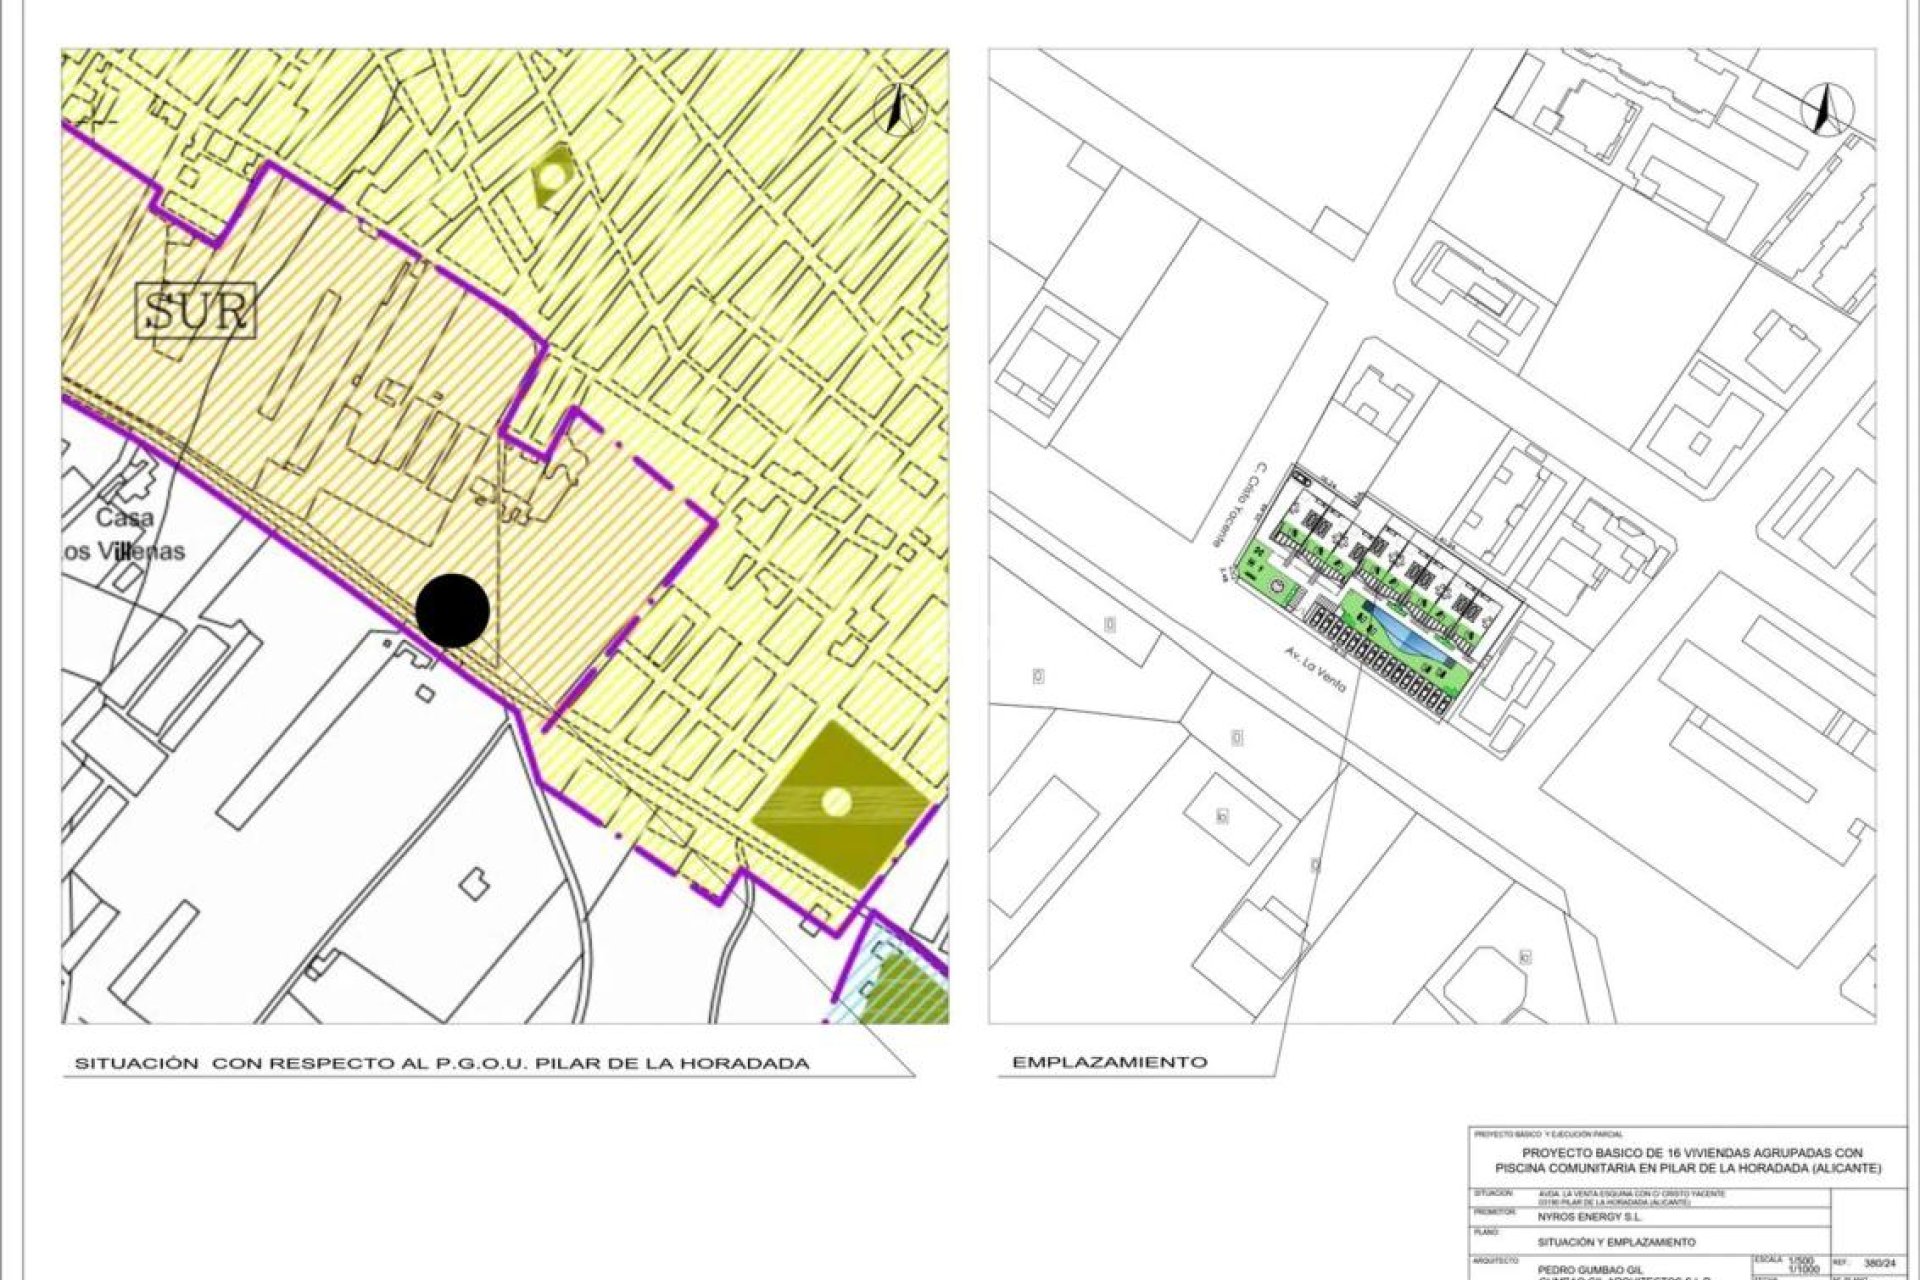Image resolution: width=1920 pixels, height=1280 pixels.
Task: Click the SITUACIÓN Y EMPLAZAMIENTO plan title
Action: click(x=1616, y=1242)
